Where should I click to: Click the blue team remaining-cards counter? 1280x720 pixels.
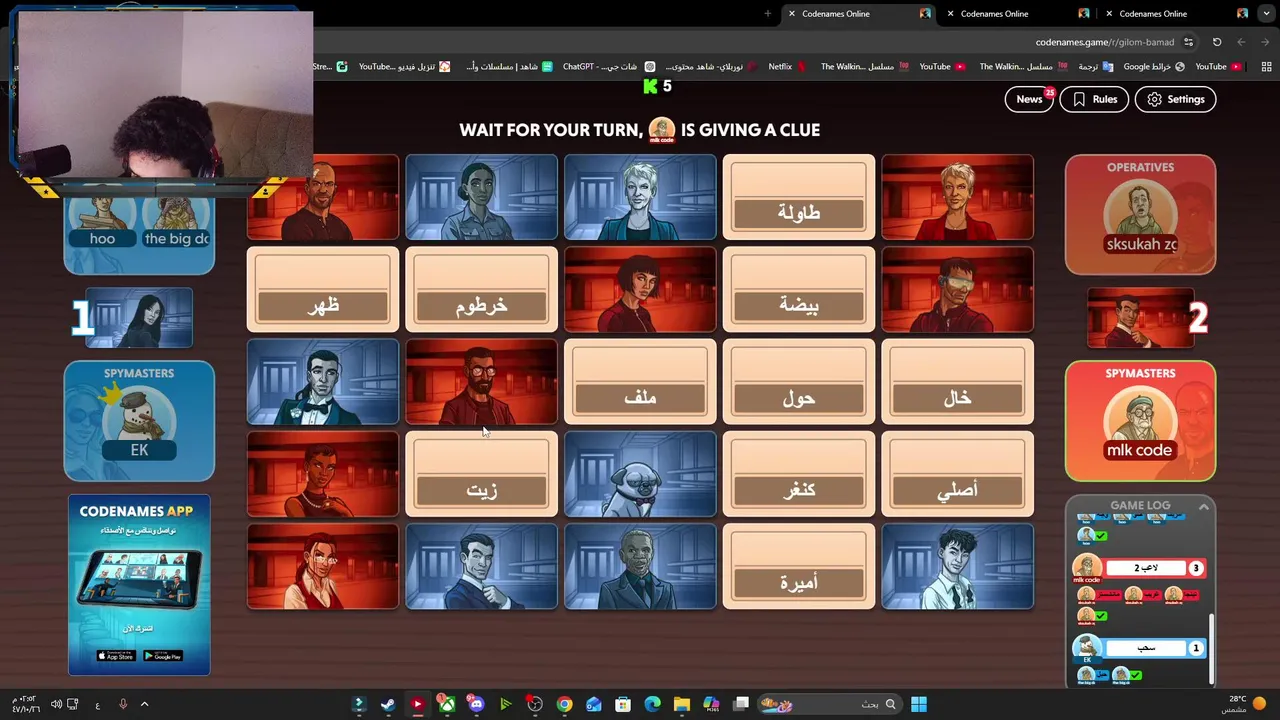(131, 318)
